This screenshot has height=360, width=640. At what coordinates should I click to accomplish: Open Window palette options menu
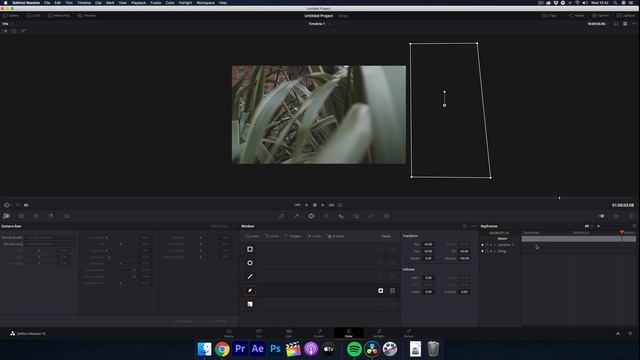click(x=473, y=226)
